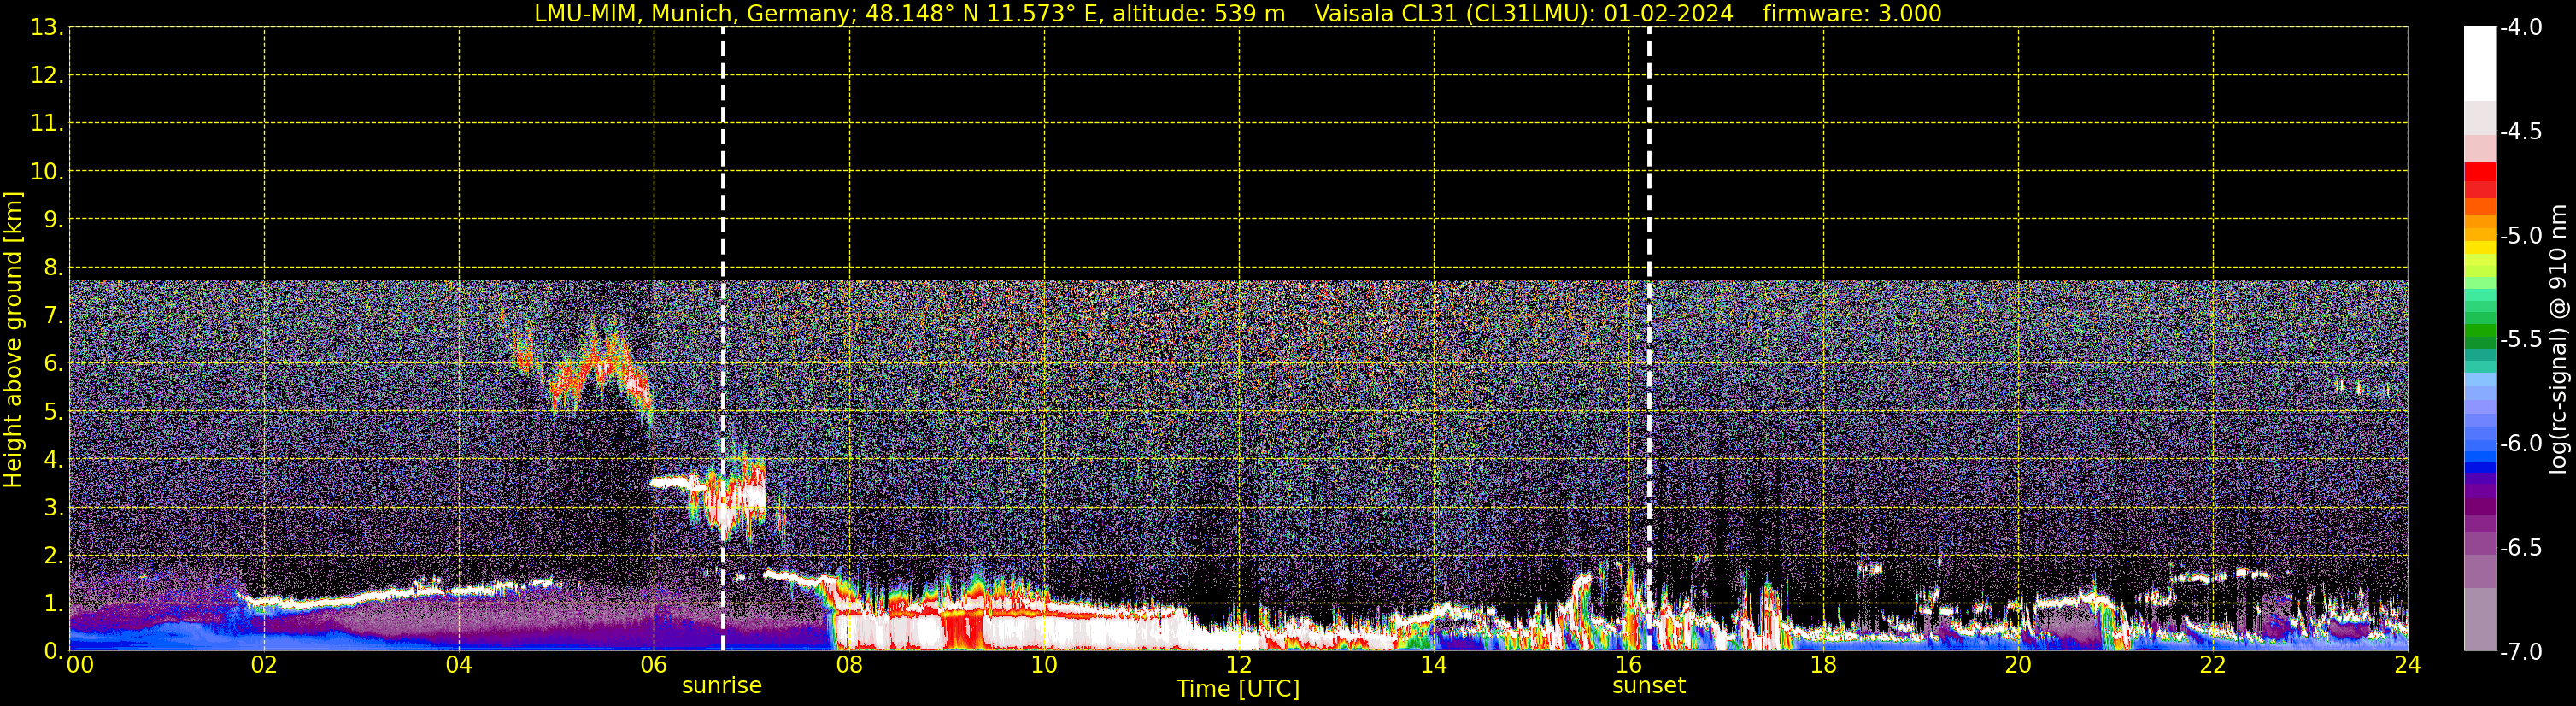Image resolution: width=2576 pixels, height=706 pixels.
Task: Pick the dark green band in the colorbar
Action: (2479, 341)
